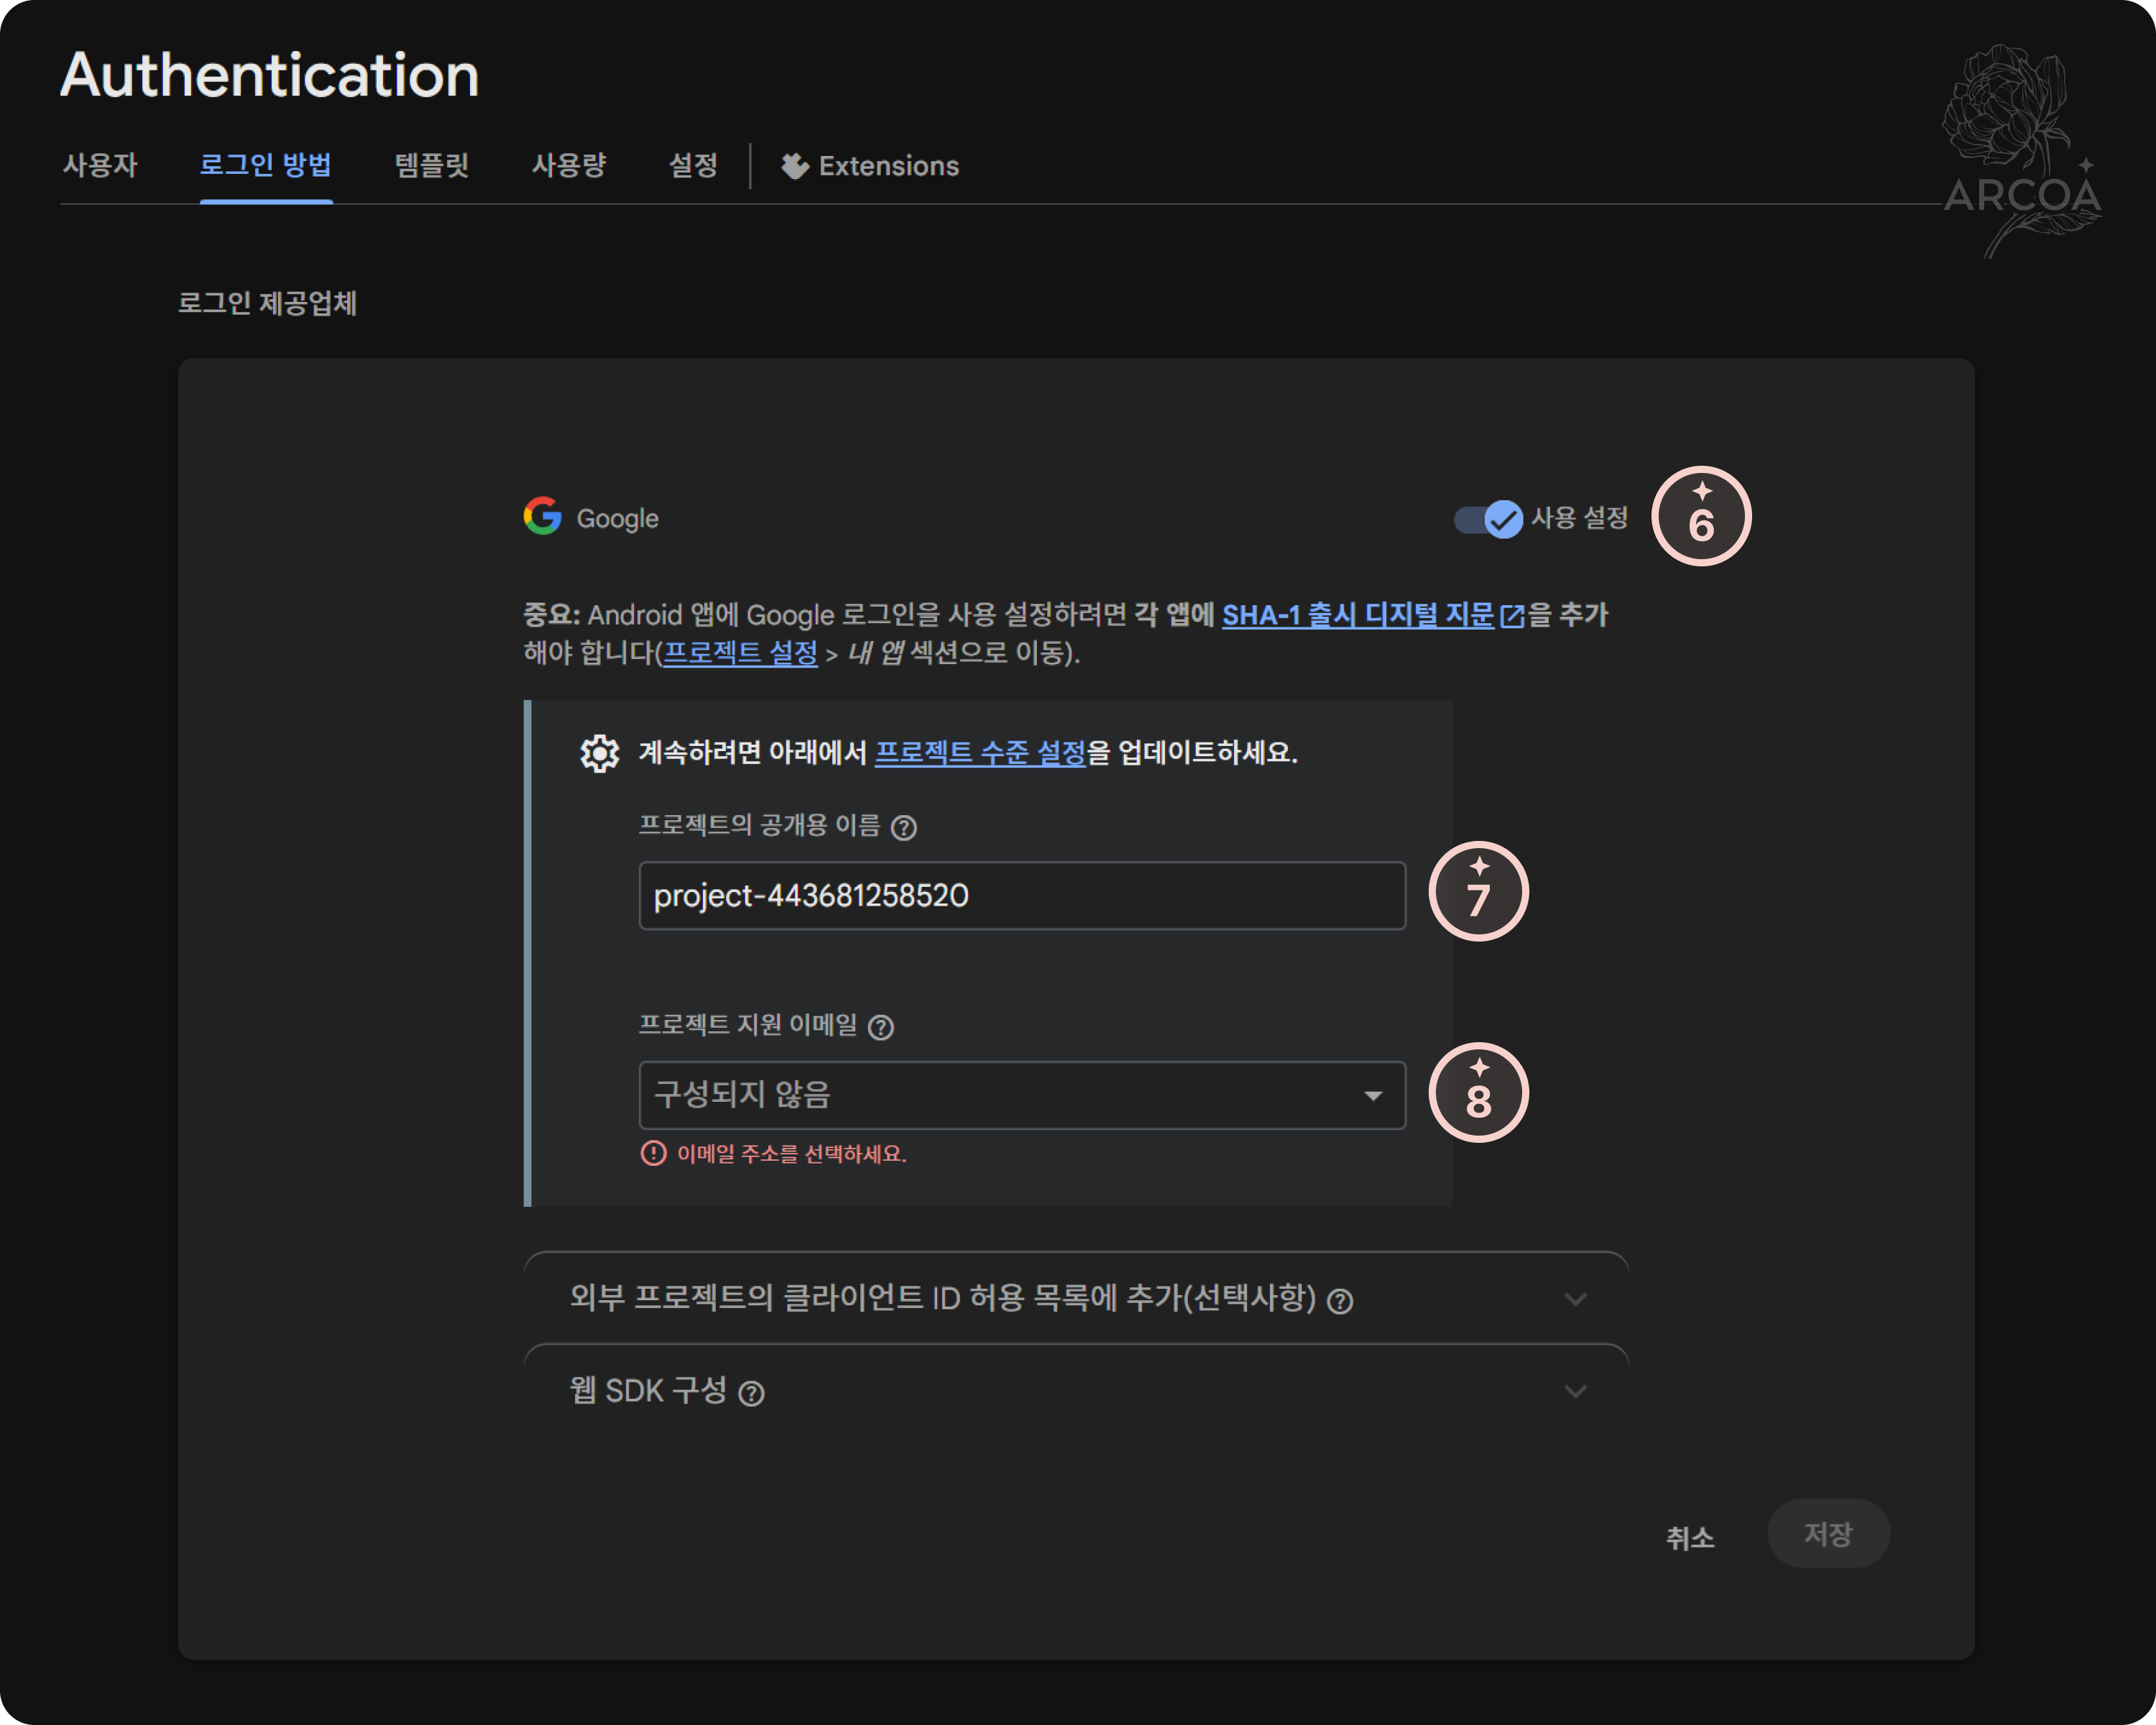Click the Google logo icon
Viewport: 2156px width, 1725px height.
coord(542,516)
